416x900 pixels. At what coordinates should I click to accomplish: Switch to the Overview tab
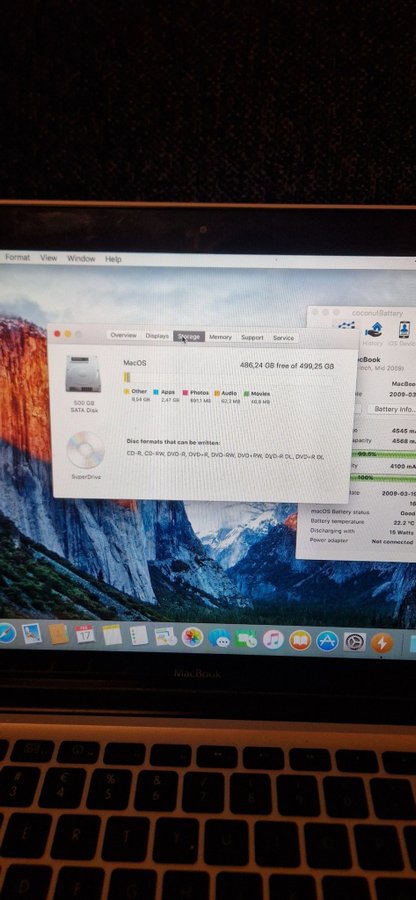point(123,335)
